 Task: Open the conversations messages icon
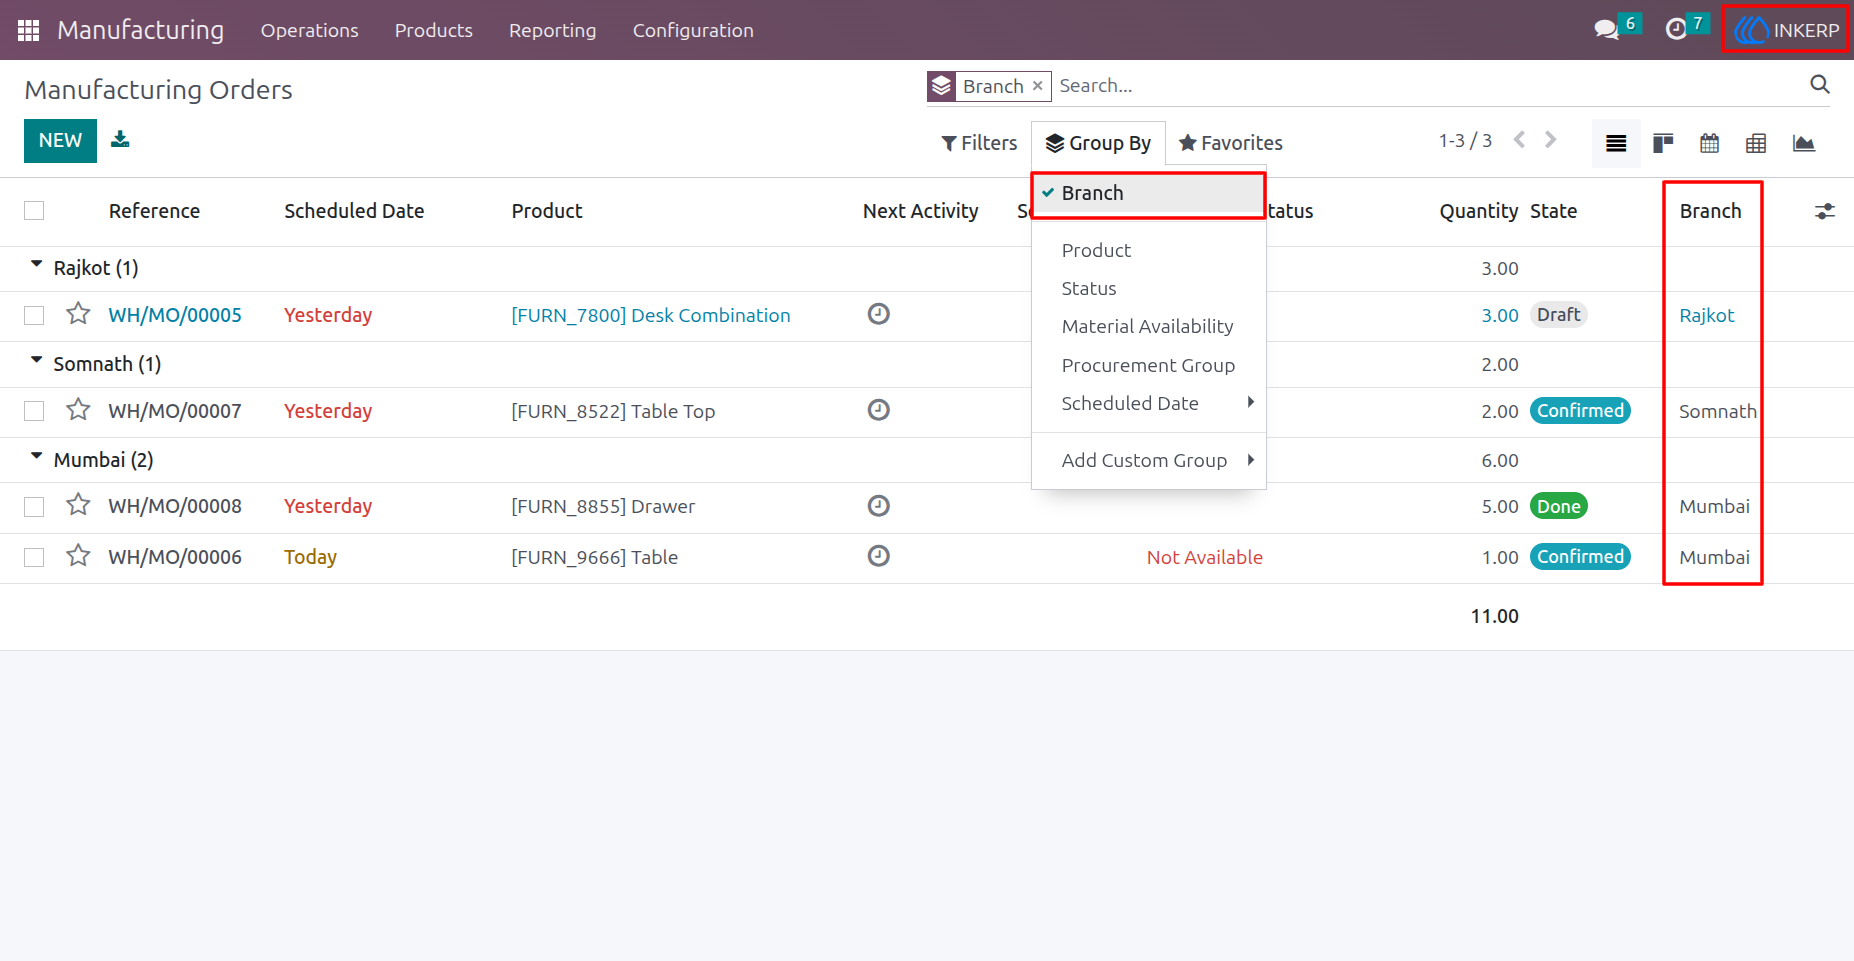1606,30
